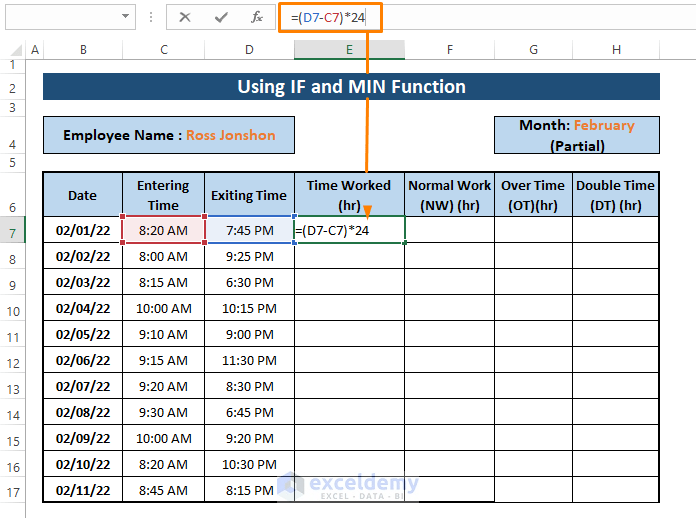The width and height of the screenshot is (696, 518).
Task: Click the formula bar text =(D7-C7)*24
Action: point(328,18)
